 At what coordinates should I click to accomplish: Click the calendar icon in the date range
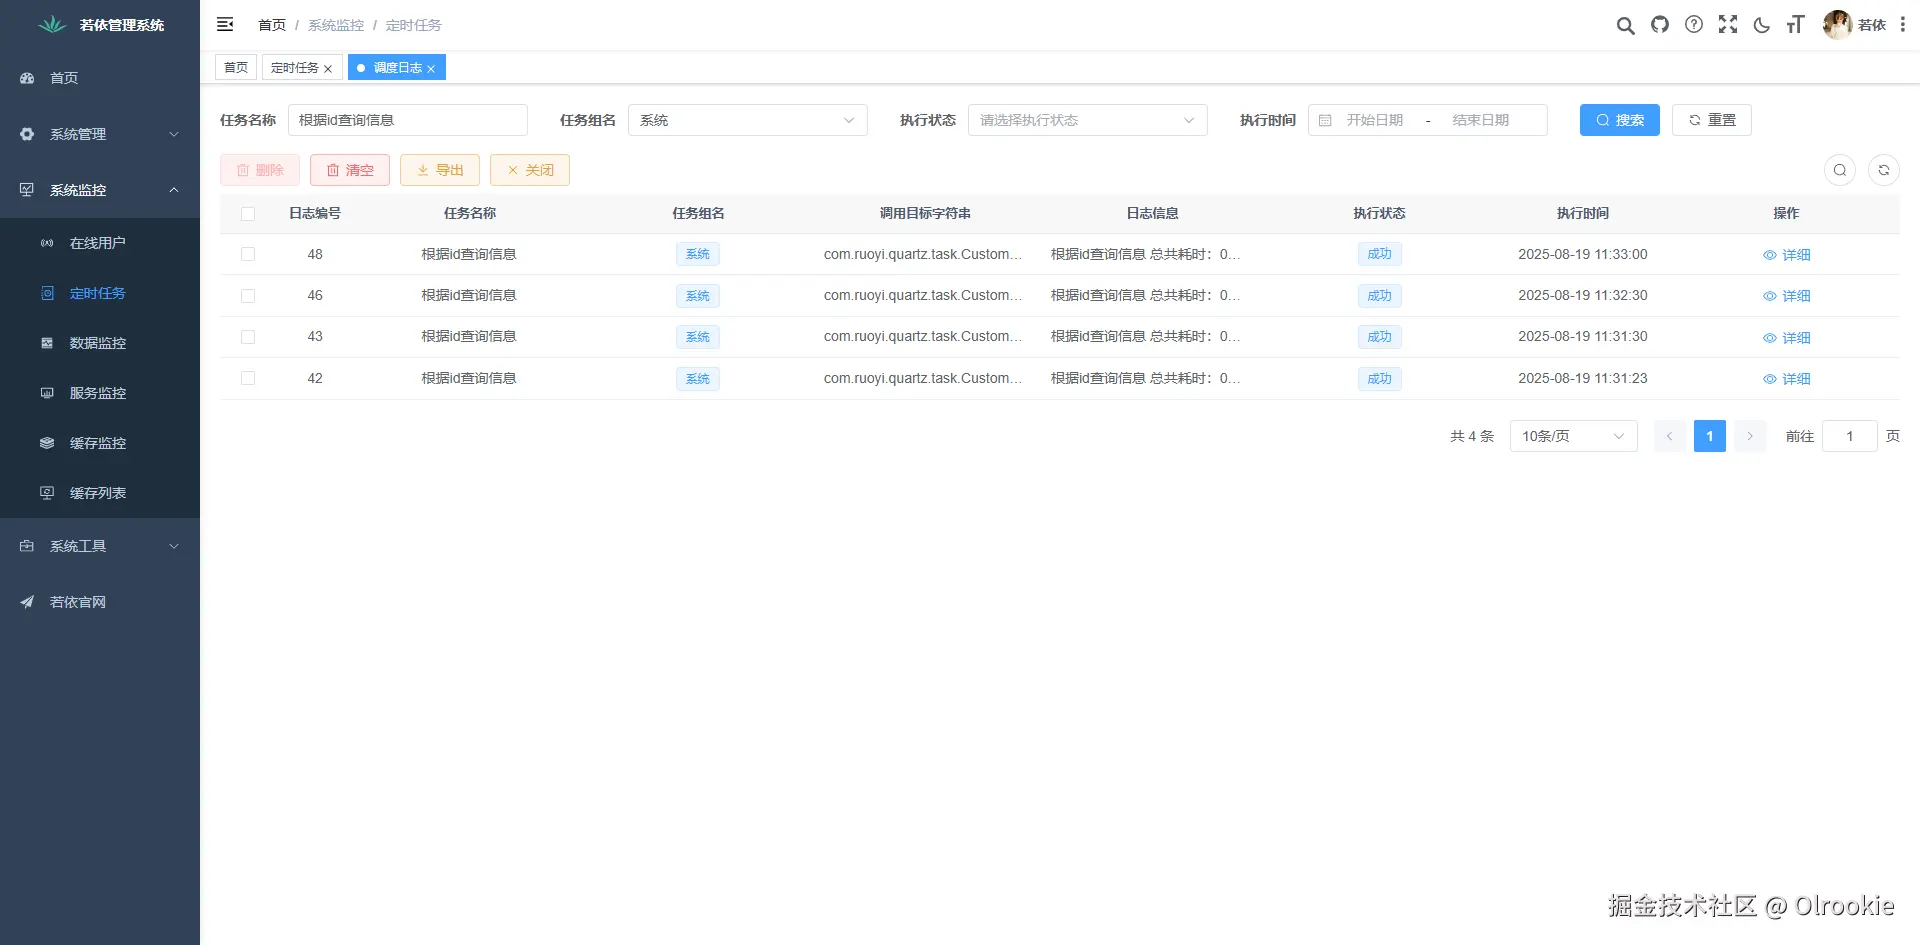point(1325,120)
